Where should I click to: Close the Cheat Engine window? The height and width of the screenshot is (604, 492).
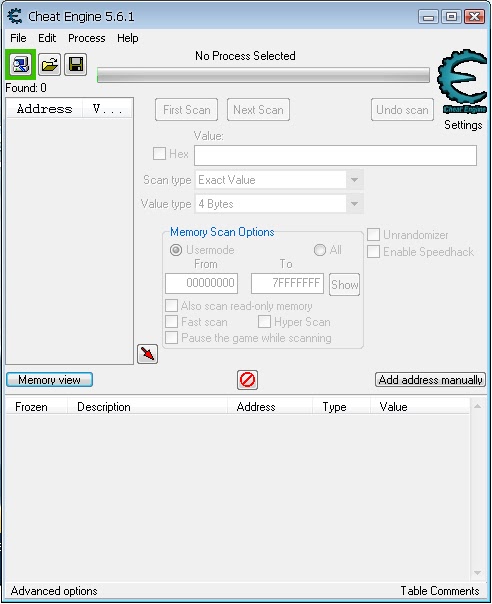(474, 17)
